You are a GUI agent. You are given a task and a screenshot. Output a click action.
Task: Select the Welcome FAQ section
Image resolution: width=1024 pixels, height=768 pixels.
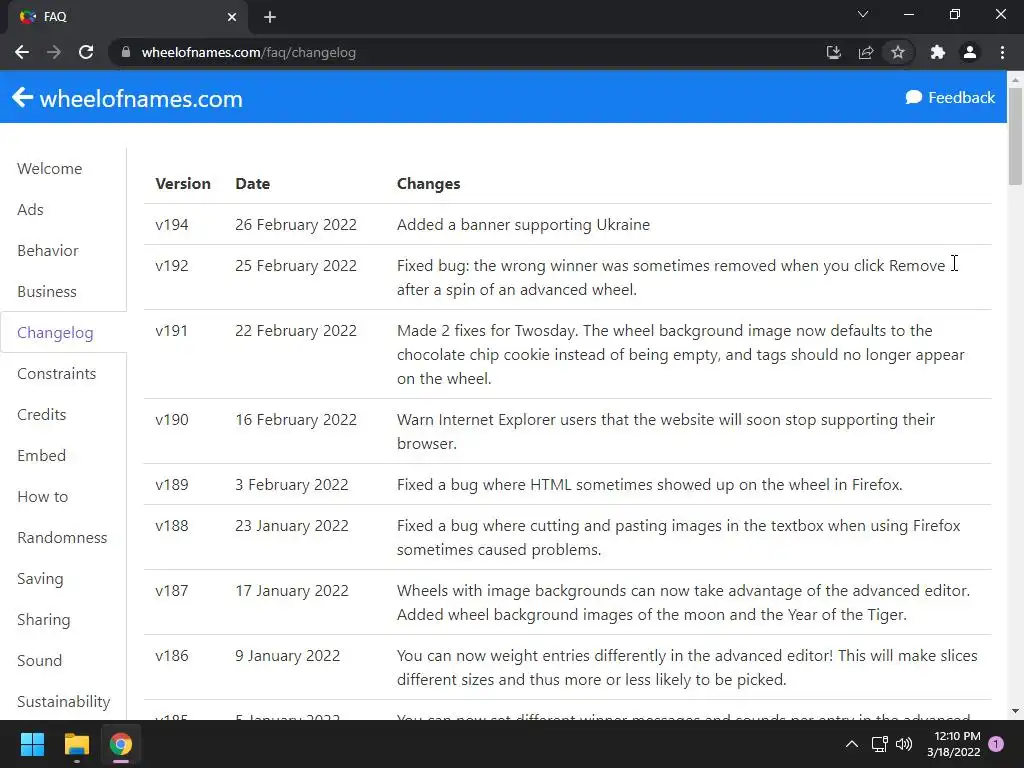[x=50, y=168]
